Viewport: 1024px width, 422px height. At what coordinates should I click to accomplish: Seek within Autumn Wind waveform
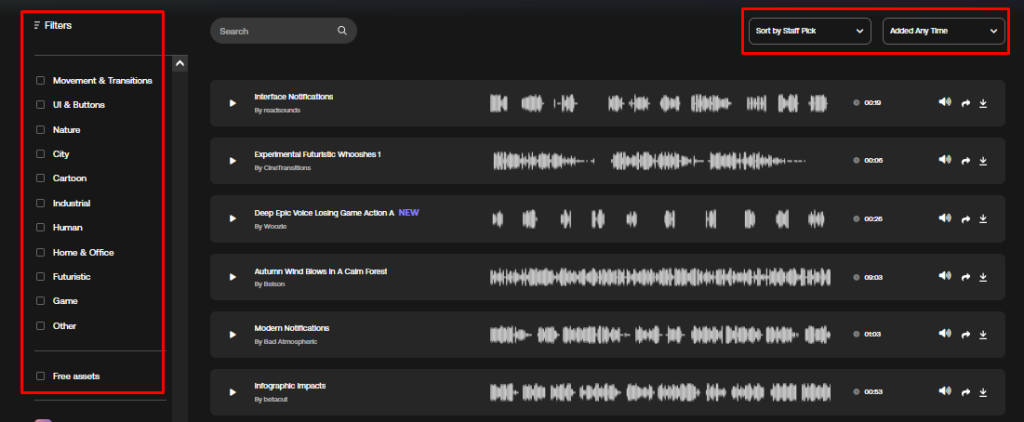pyautogui.click(x=660, y=277)
